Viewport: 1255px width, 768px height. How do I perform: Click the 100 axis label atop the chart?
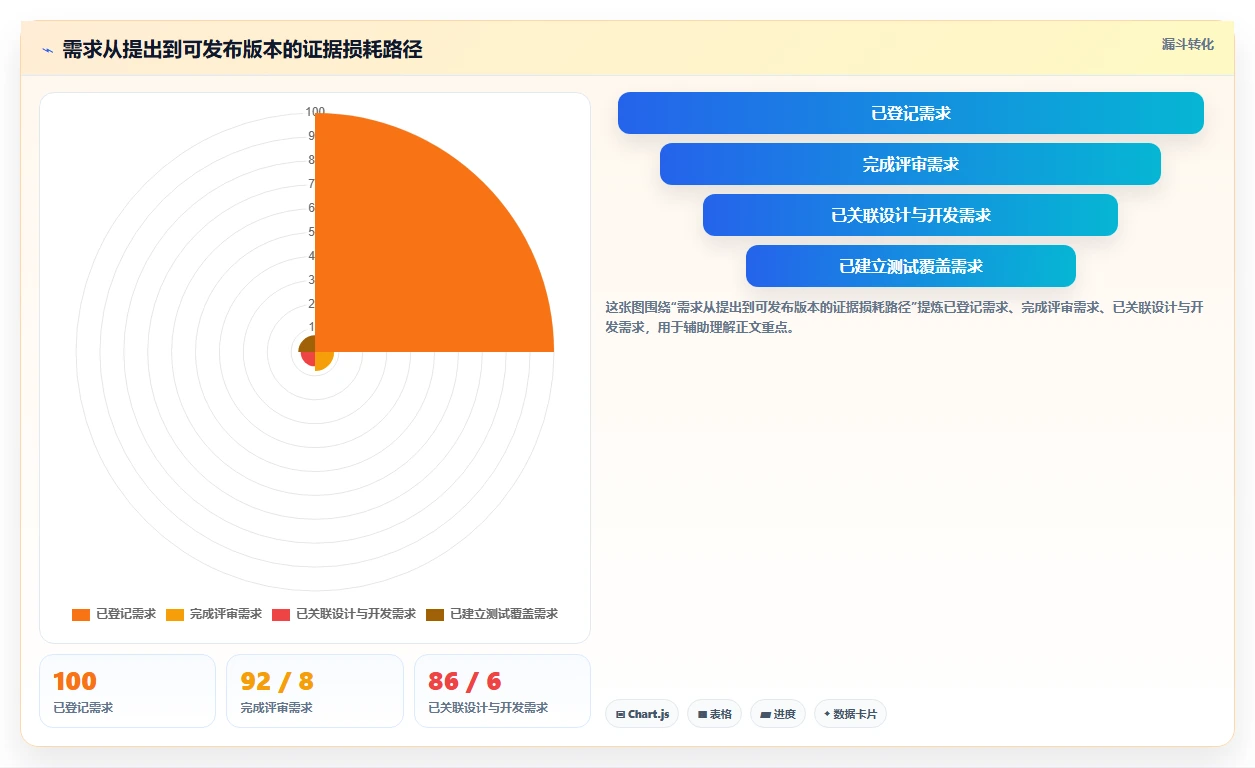(x=315, y=112)
